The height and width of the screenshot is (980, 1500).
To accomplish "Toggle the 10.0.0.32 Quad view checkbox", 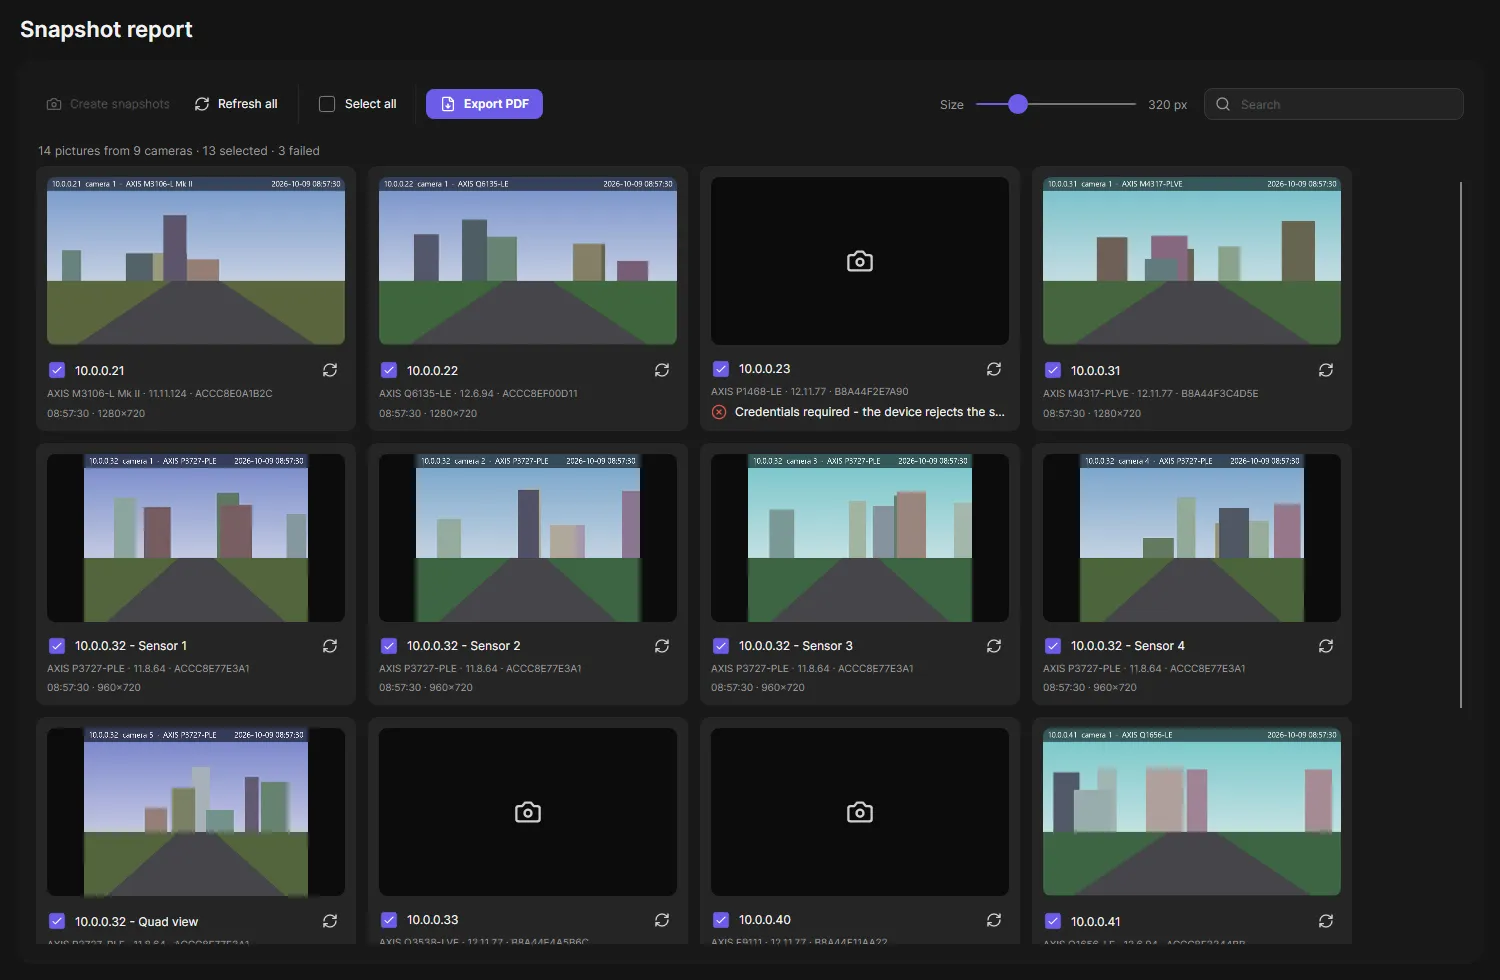I will click(57, 921).
